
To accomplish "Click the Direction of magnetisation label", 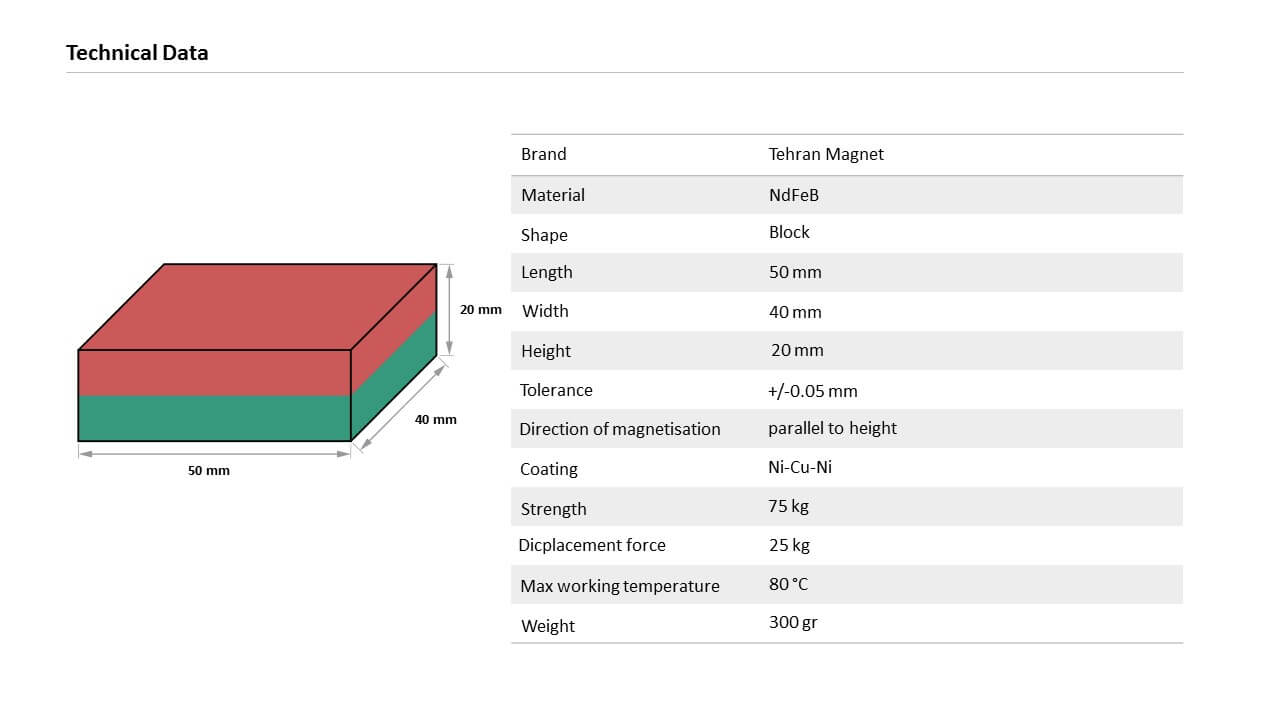I will [620, 429].
